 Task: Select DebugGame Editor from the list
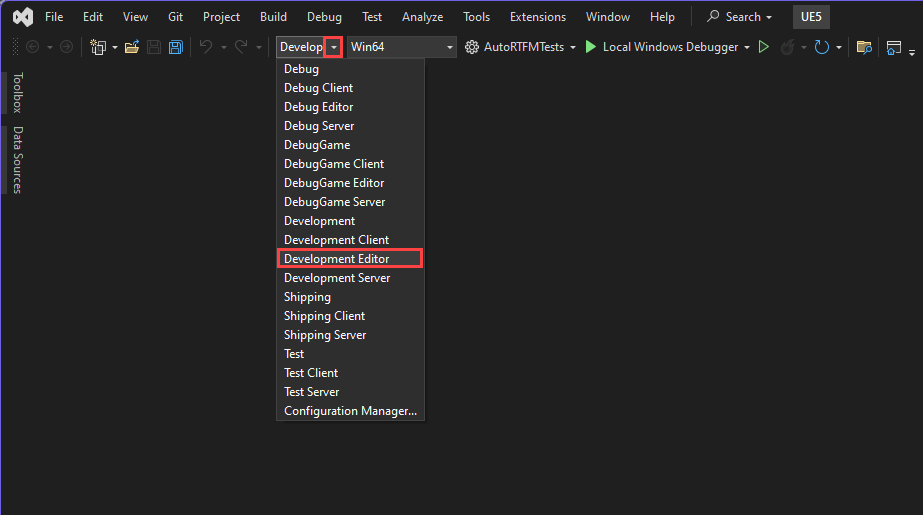334,183
